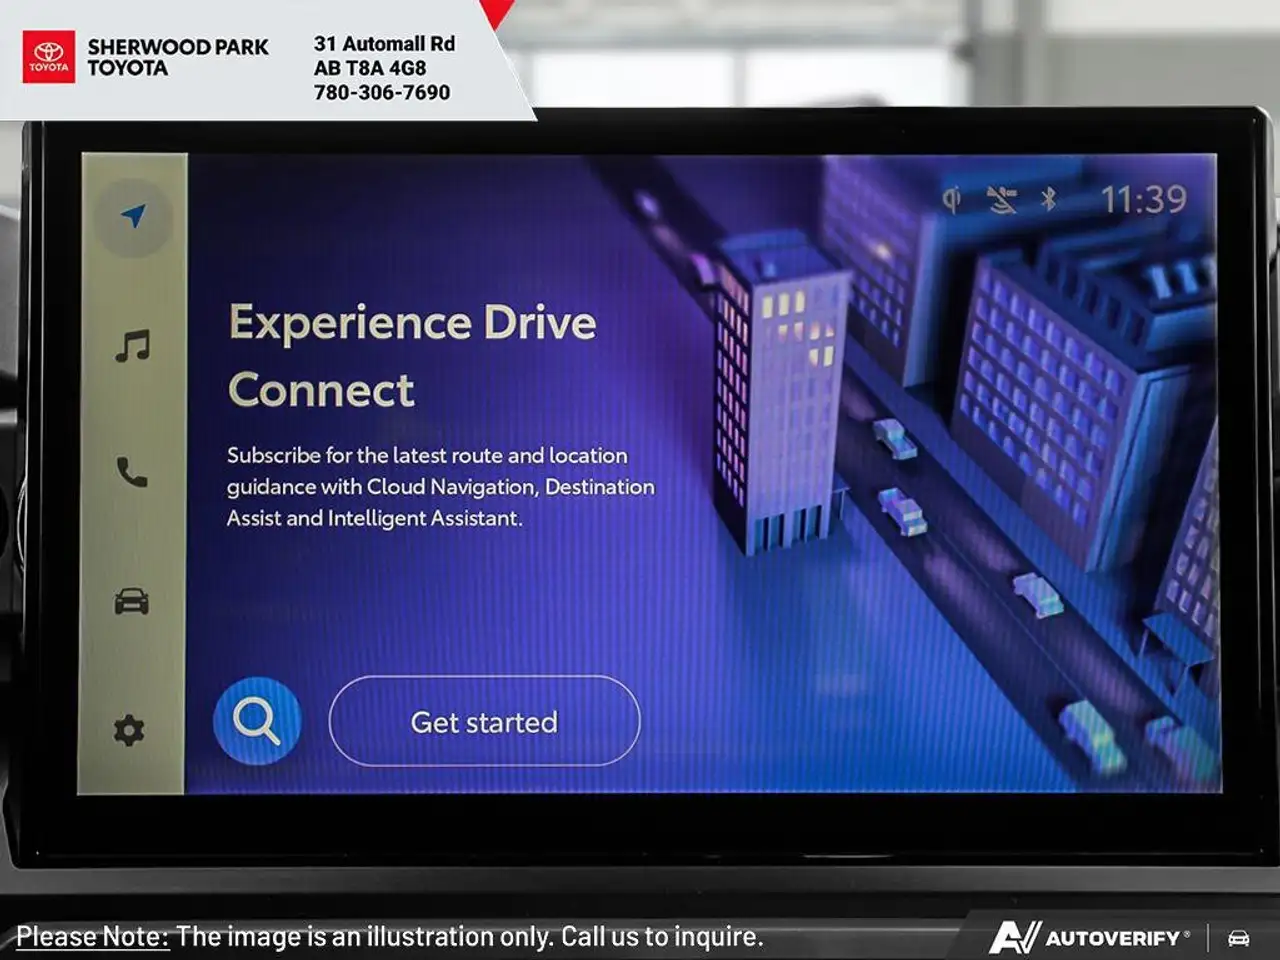1280x960 pixels.
Task: Click the AutoVerify logo
Action: coord(1089,937)
